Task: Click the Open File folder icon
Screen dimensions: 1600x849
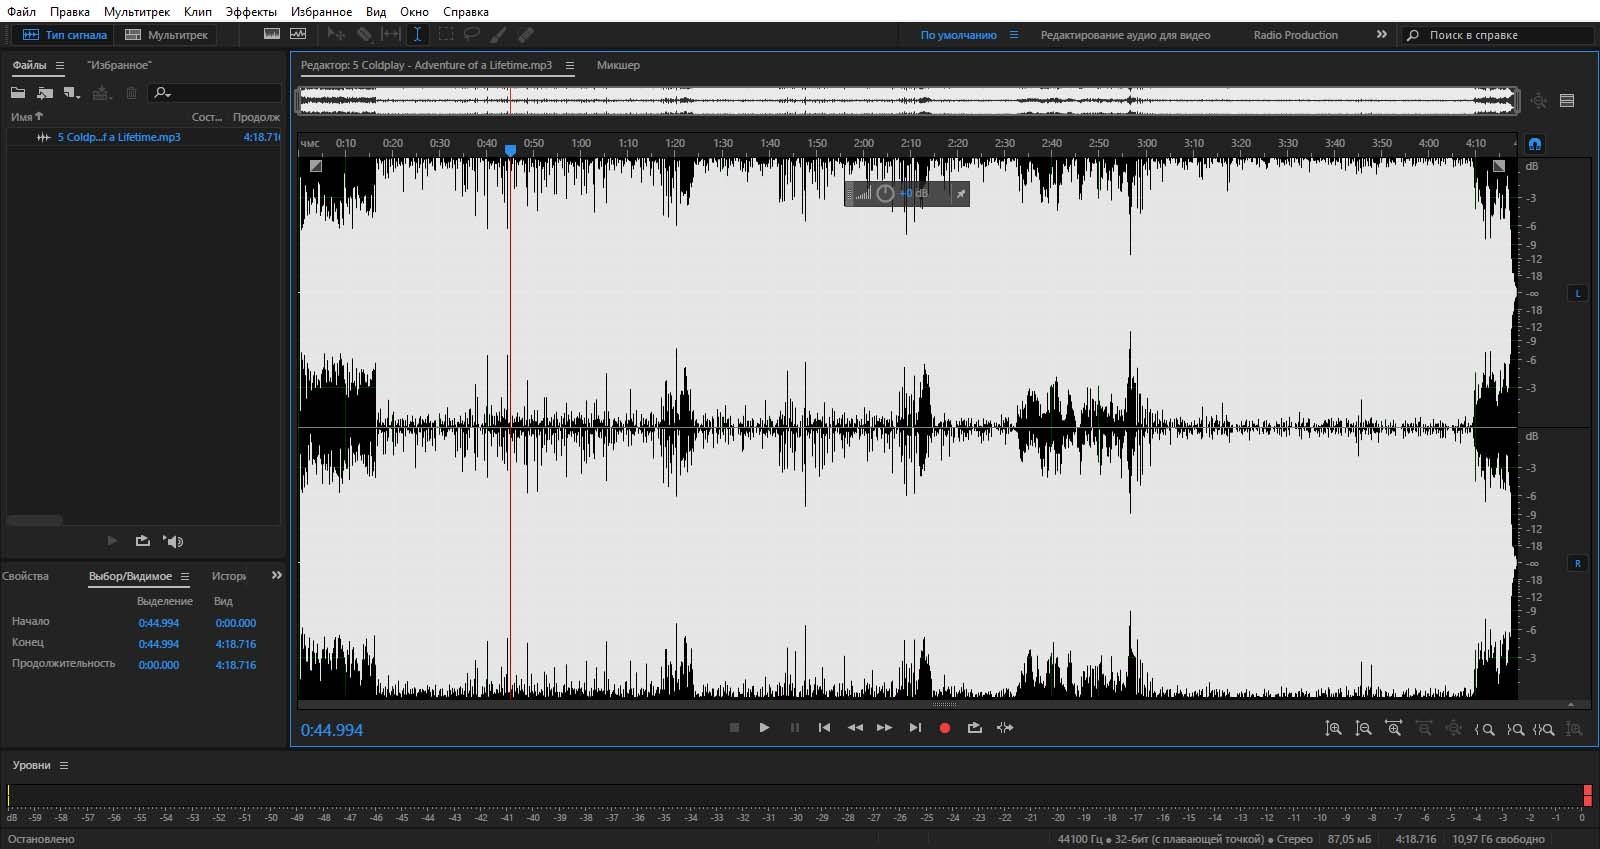Action: [x=18, y=93]
